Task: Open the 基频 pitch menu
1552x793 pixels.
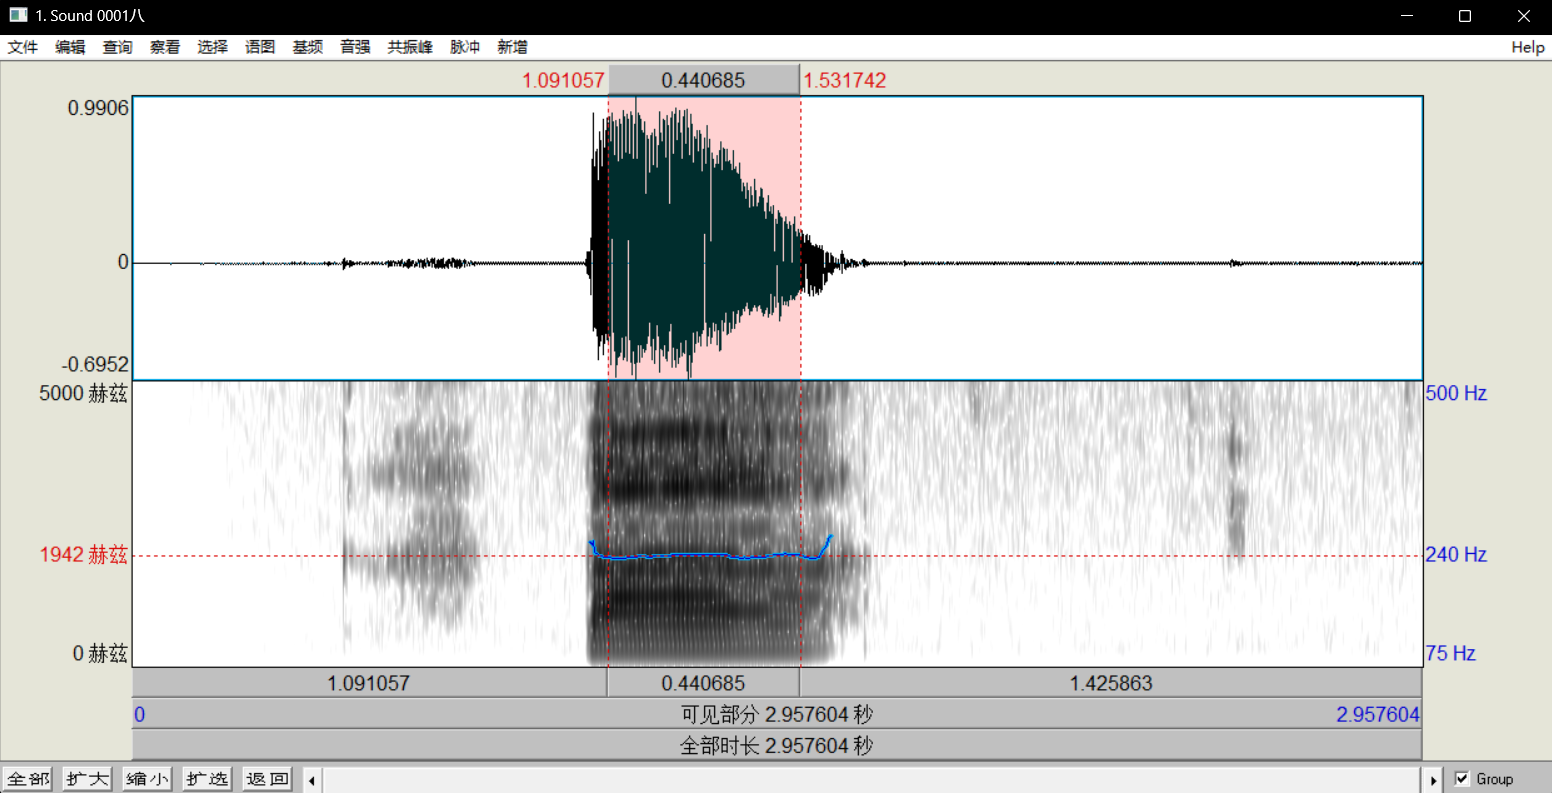Action: coord(307,47)
